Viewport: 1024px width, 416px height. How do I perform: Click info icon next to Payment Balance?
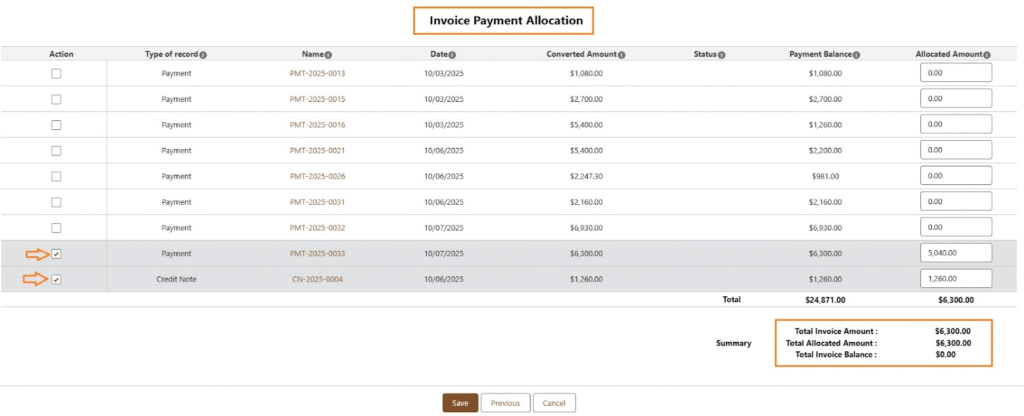[857, 54]
